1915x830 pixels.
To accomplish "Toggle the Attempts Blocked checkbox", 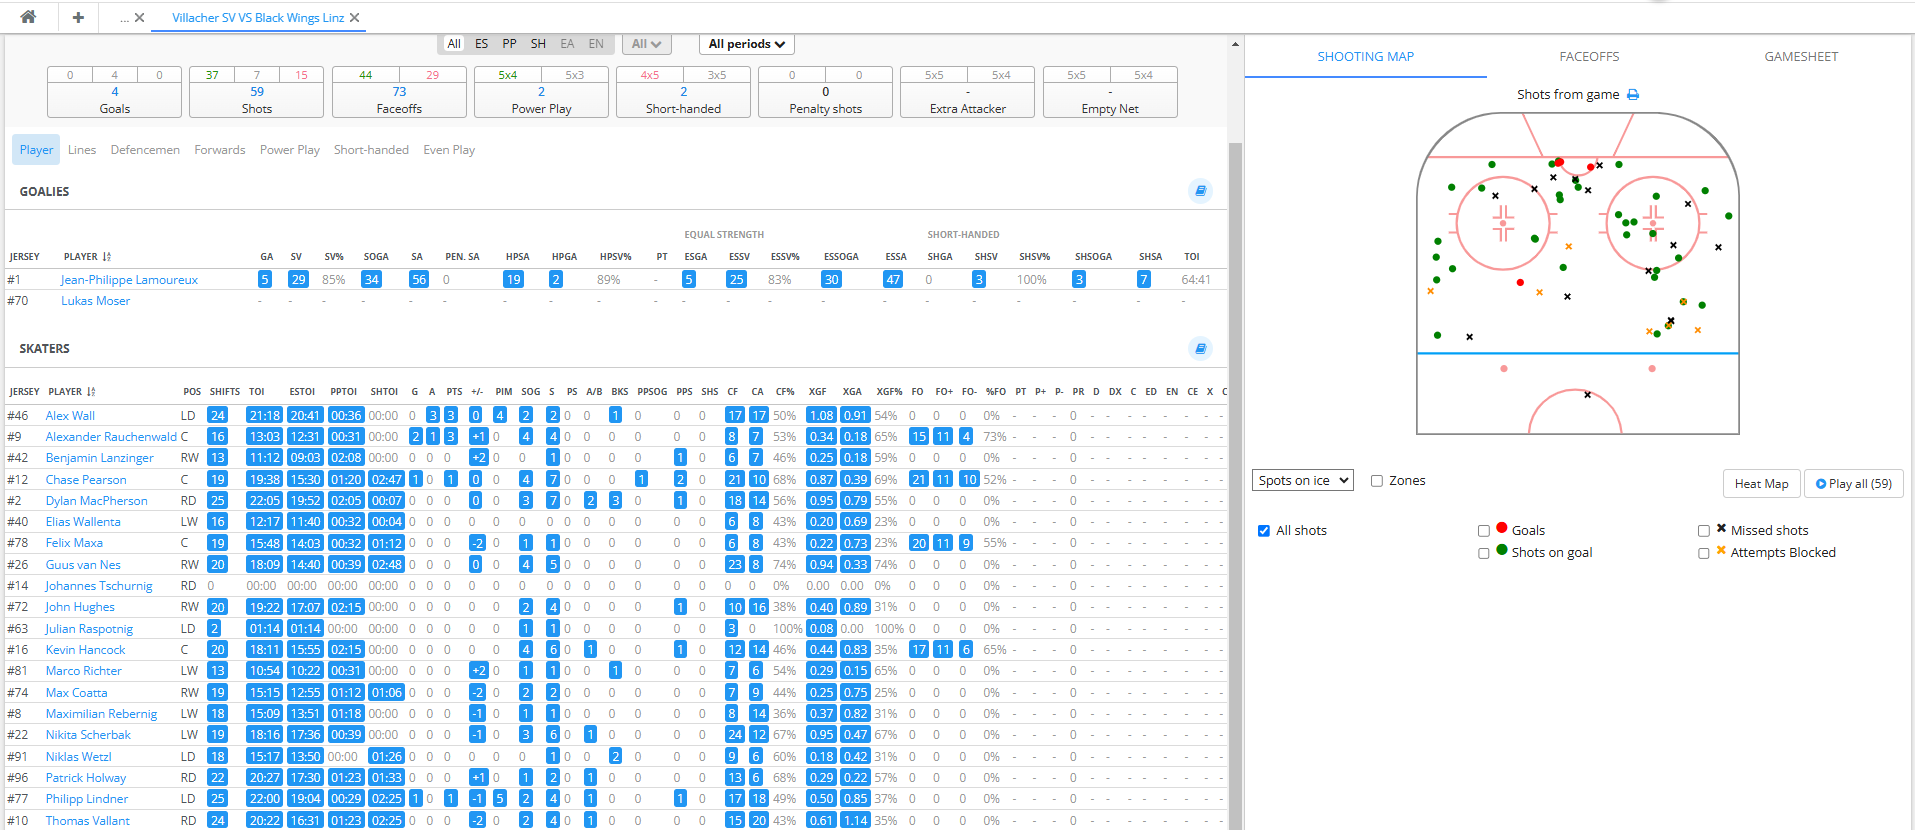I will pyautogui.click(x=1704, y=553).
